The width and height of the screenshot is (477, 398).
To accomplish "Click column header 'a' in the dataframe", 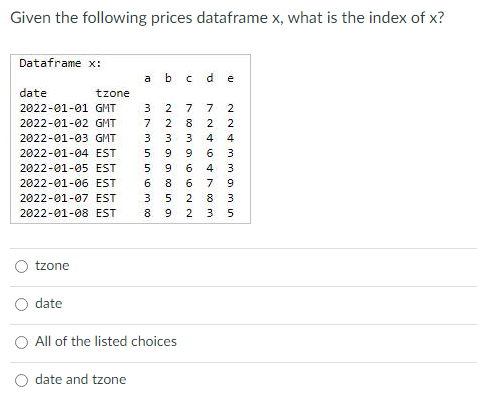I will point(147,79).
